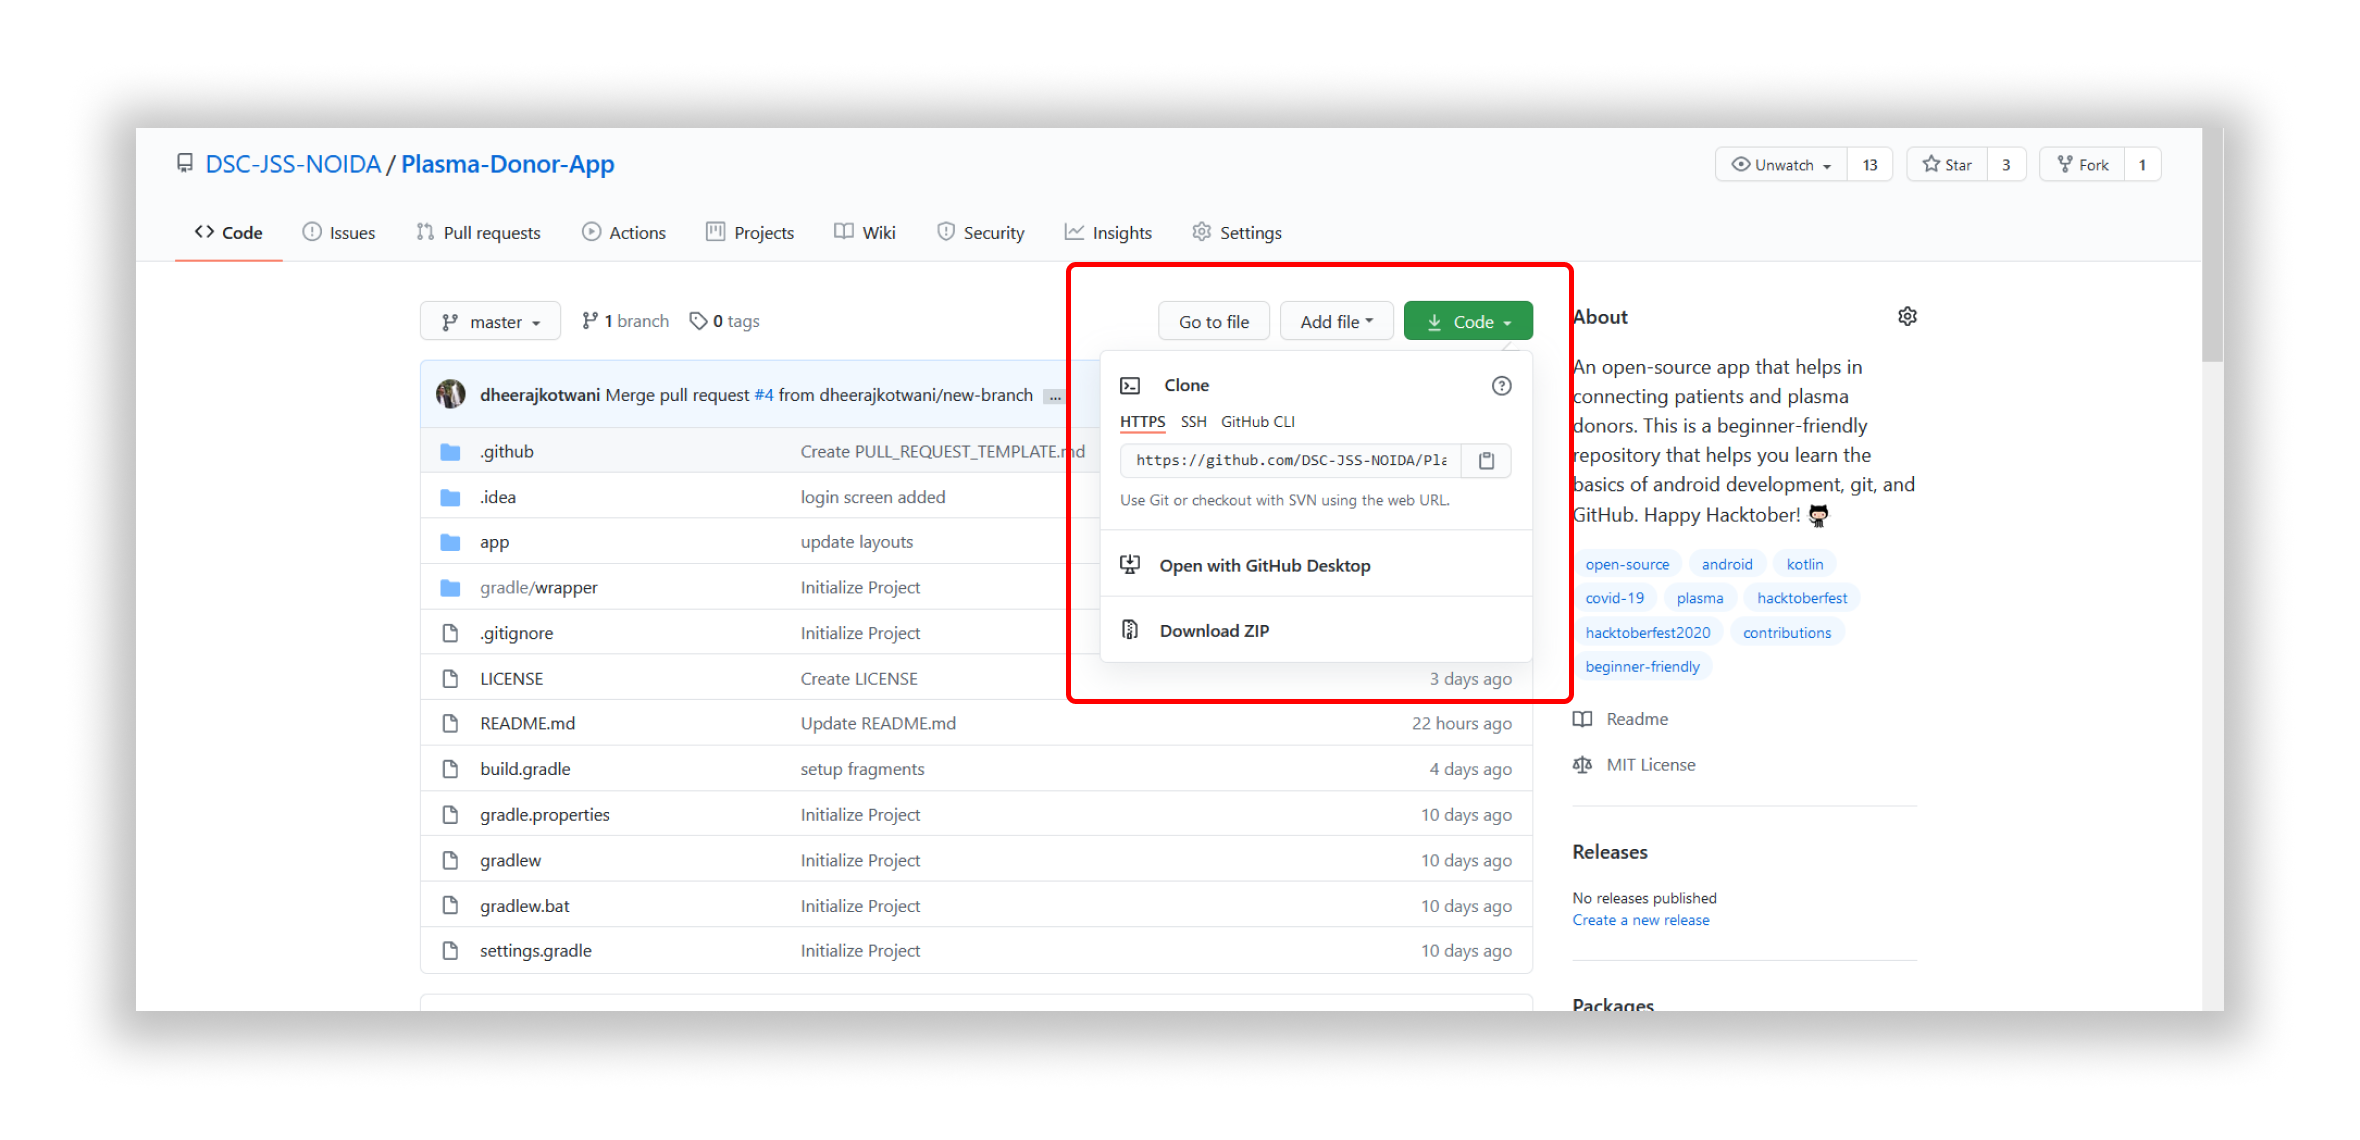Screen dimensions: 2360x1140
Task: Click dheerajkotwani's avatar thumbnail
Action: pos(451,394)
